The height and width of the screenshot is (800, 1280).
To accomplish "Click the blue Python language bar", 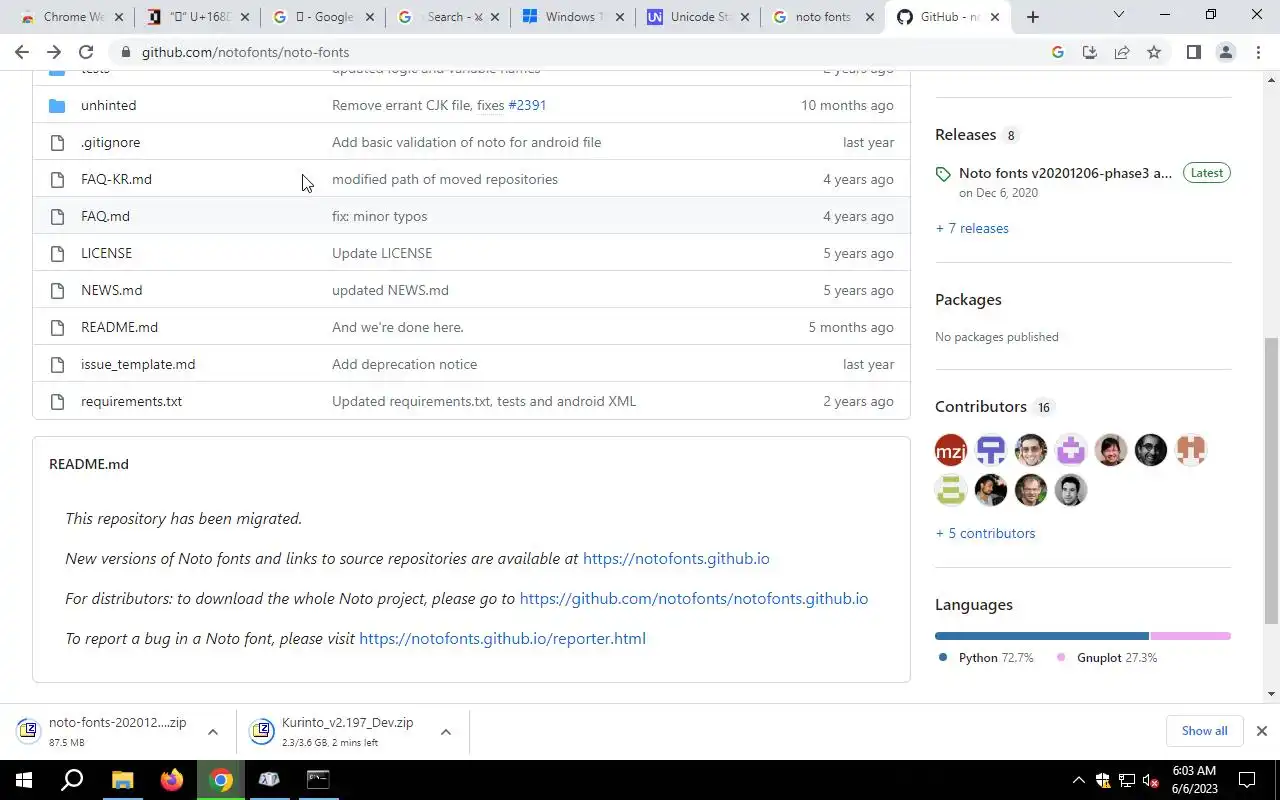I will pyautogui.click(x=1041, y=636).
